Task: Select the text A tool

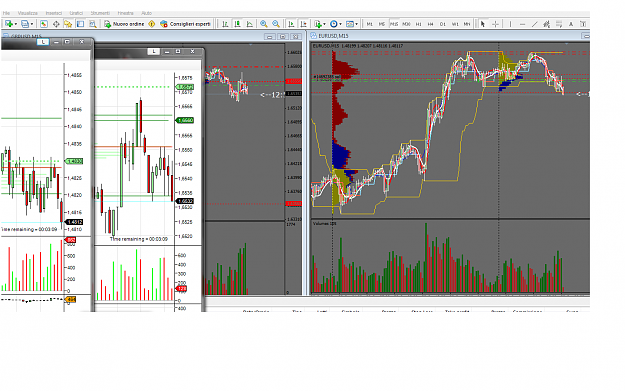Action: point(571,24)
